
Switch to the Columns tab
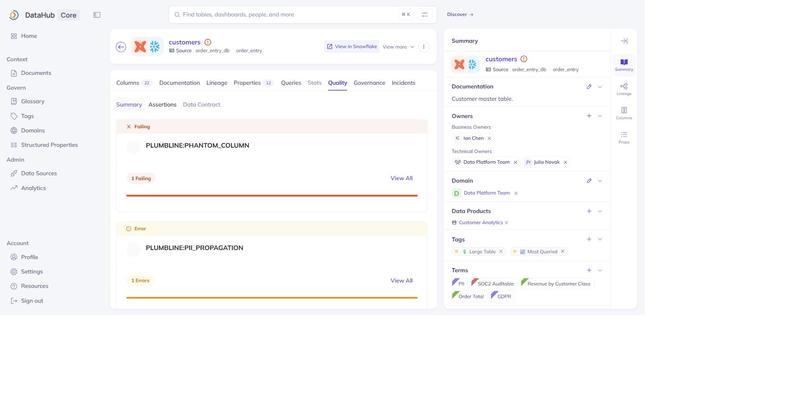(133, 83)
